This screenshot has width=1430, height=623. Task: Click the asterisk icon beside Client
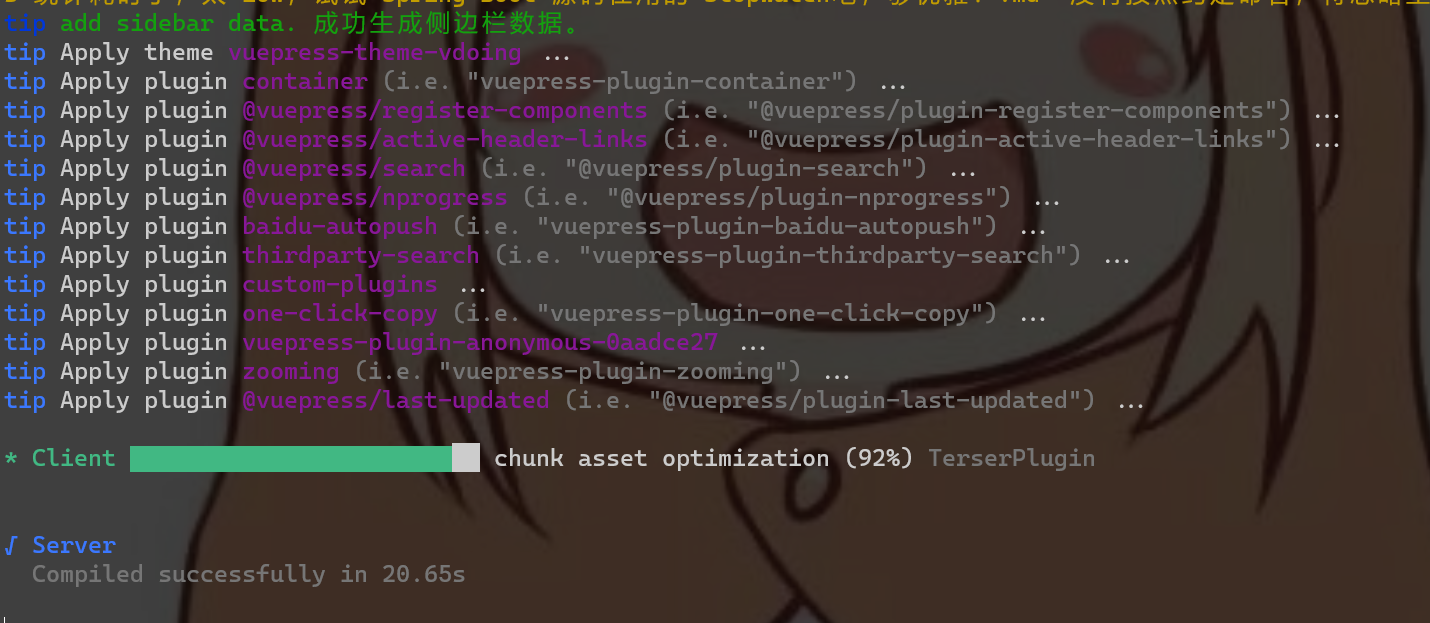[x=11, y=460]
